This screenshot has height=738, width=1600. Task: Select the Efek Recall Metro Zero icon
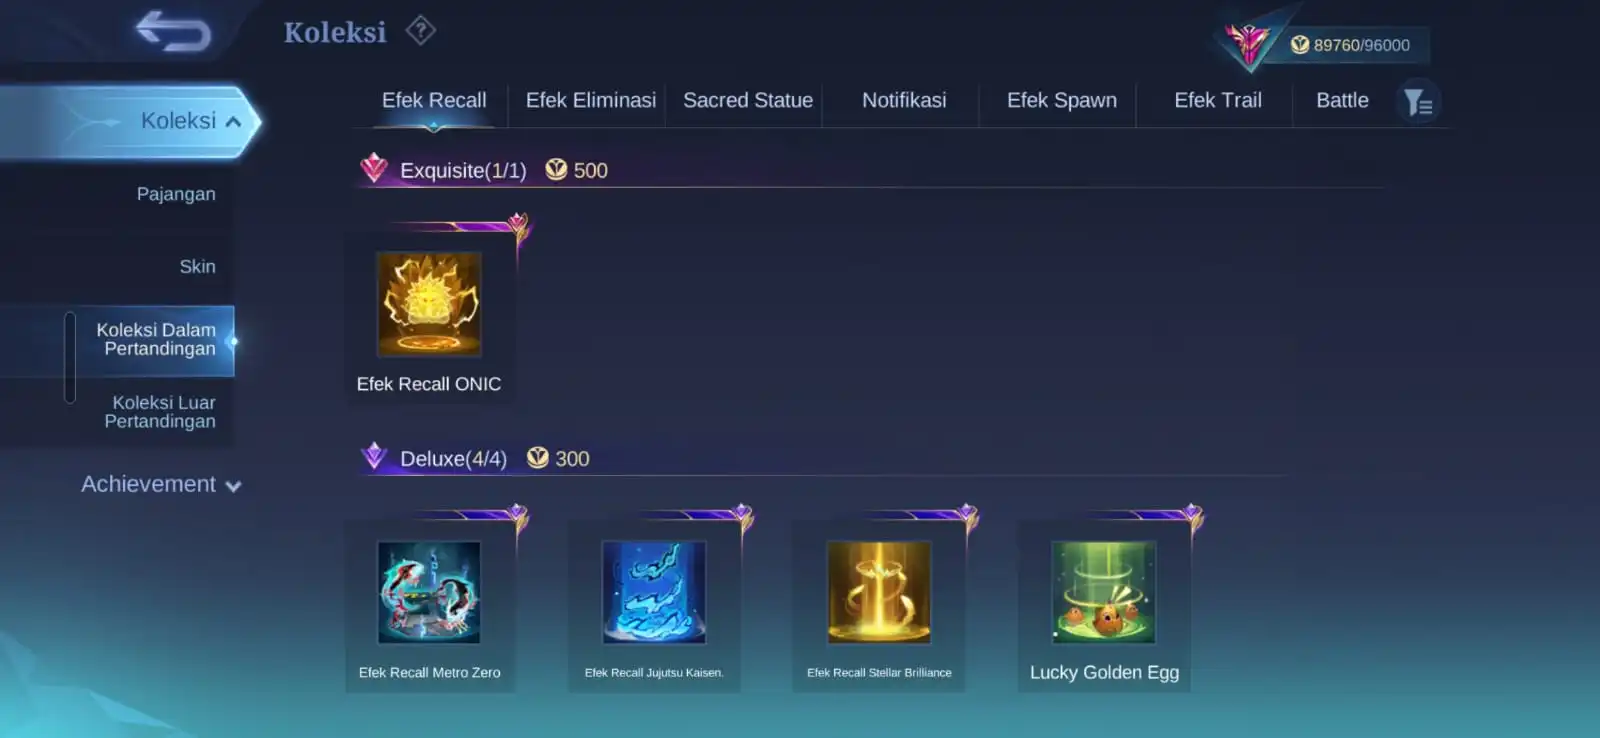429,592
